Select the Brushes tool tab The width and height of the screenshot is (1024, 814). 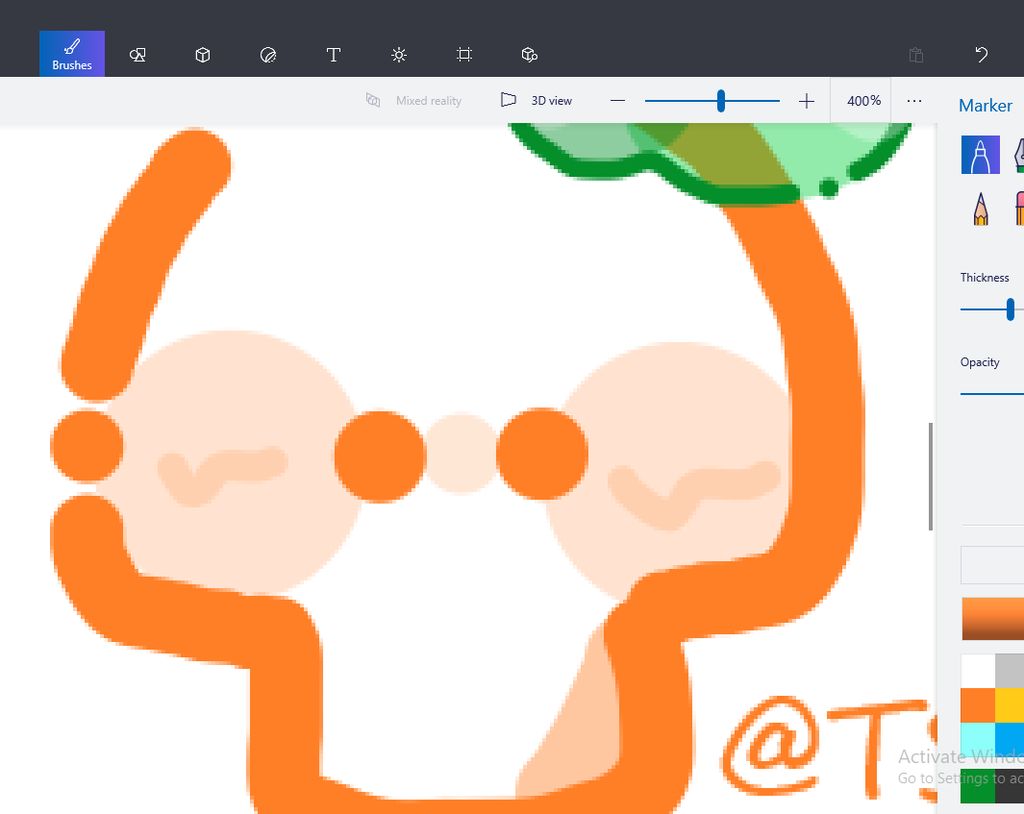point(72,54)
